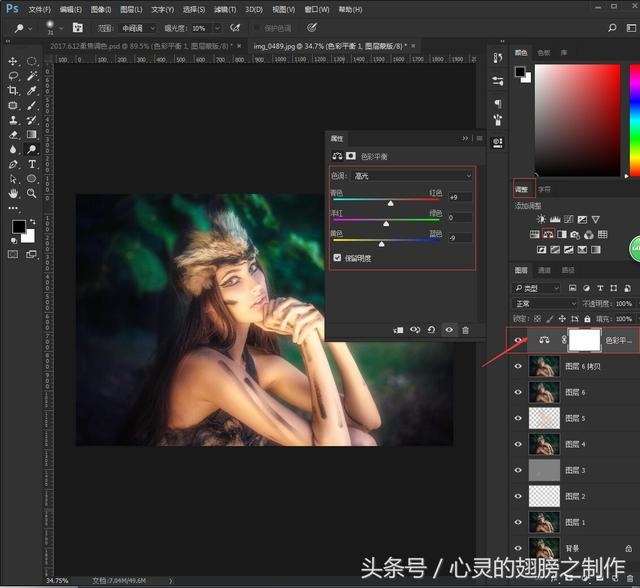Select the Blur (droplet) tool
640x588 pixels.
pos(13,149)
